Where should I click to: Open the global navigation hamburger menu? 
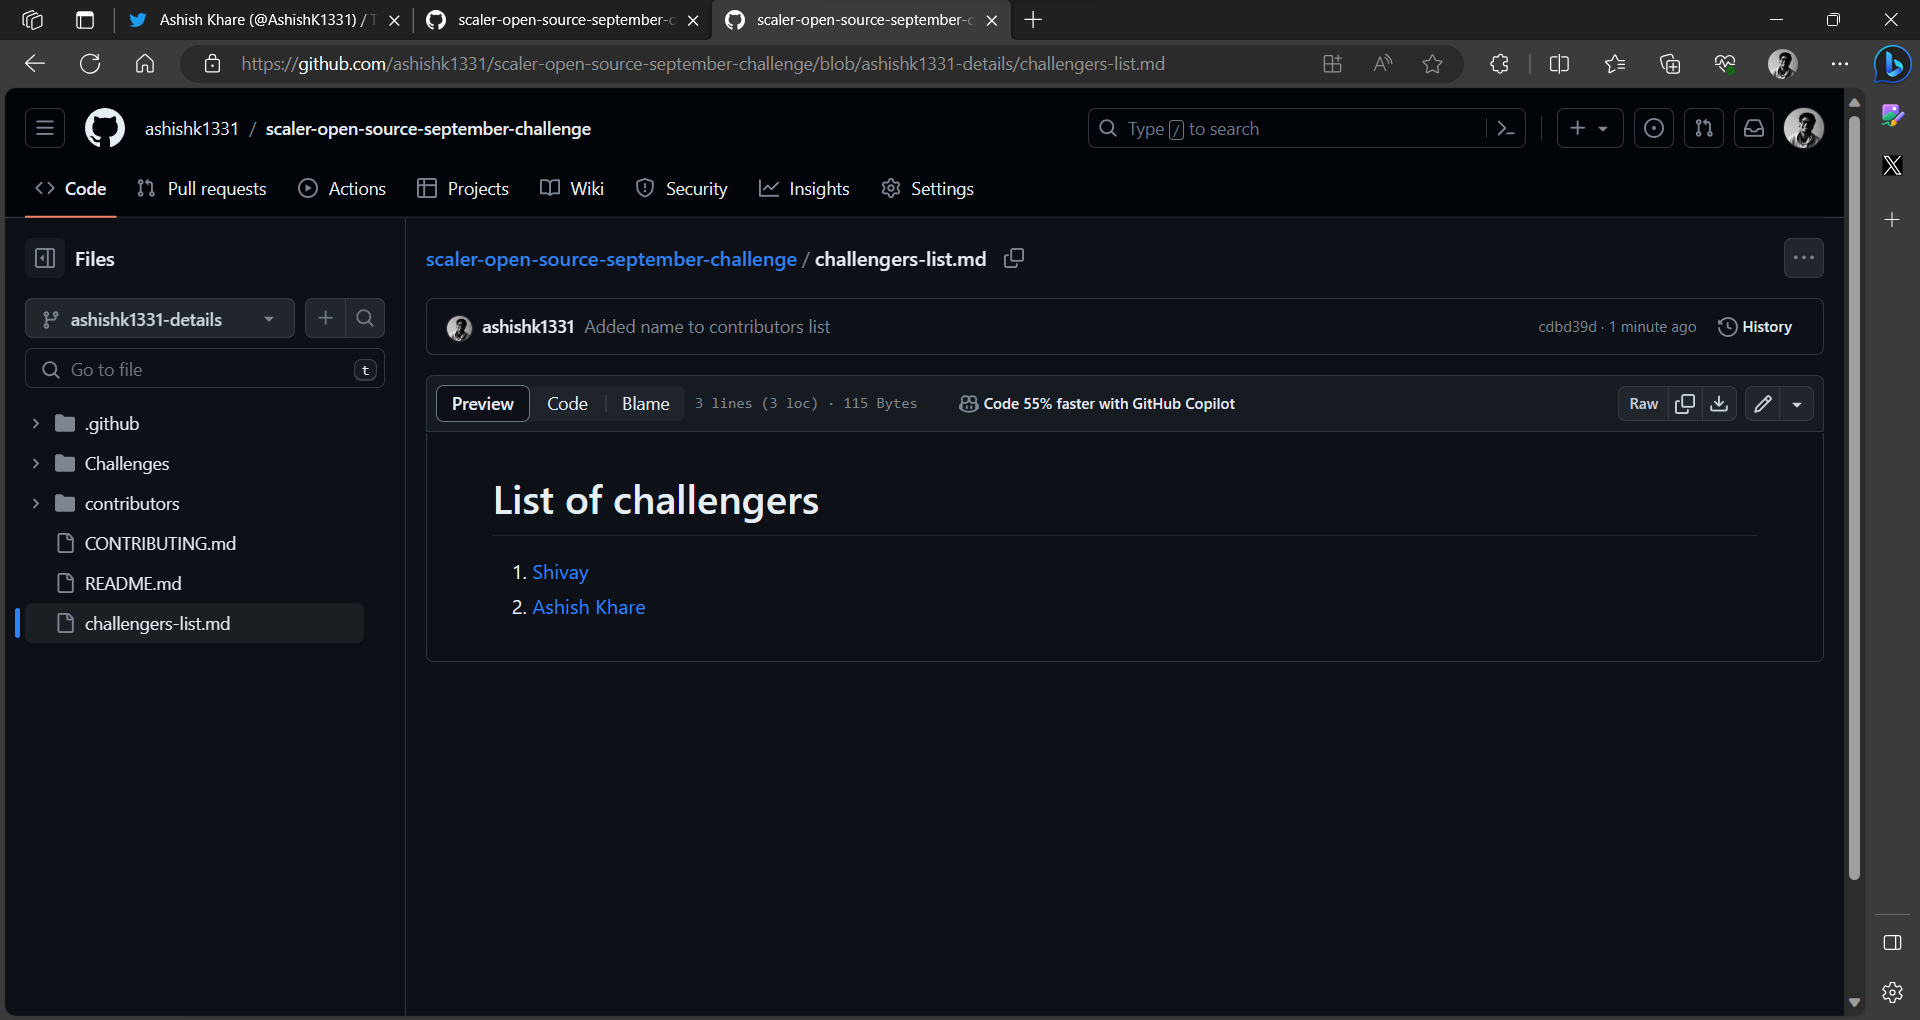44,128
